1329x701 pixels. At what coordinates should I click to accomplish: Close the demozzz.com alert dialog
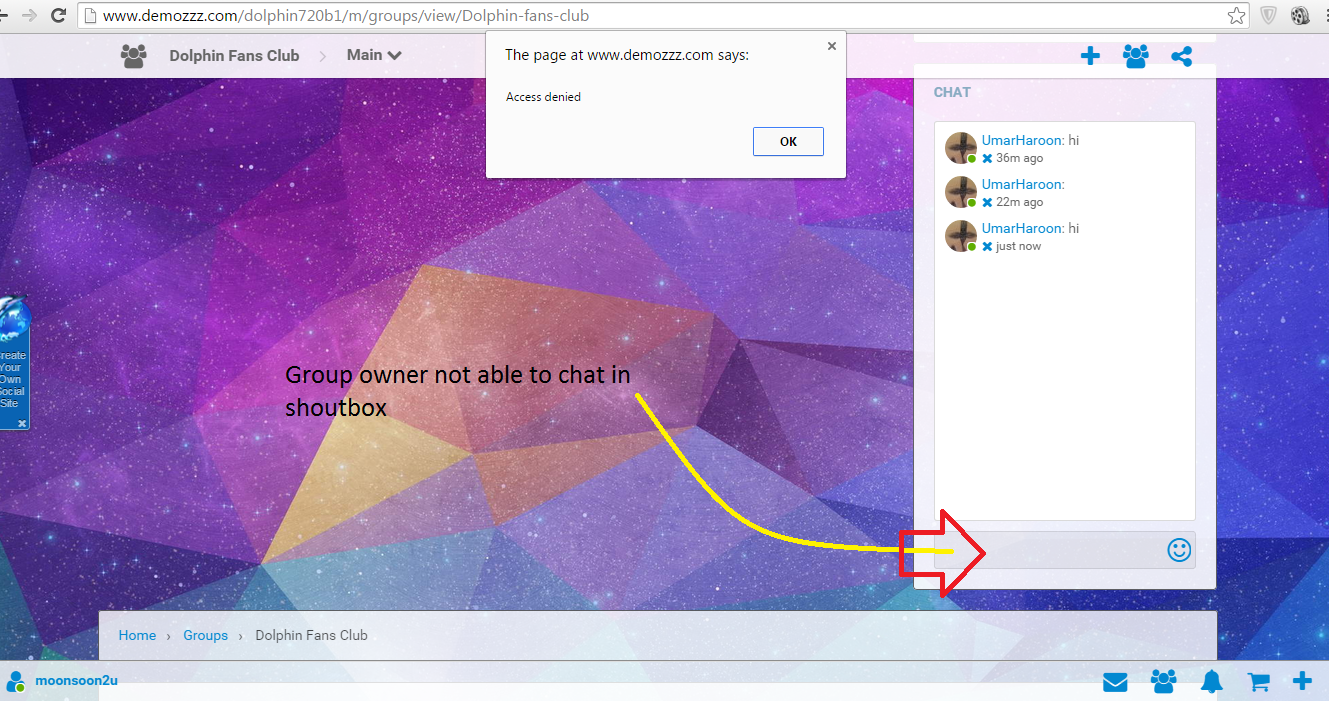click(830, 46)
